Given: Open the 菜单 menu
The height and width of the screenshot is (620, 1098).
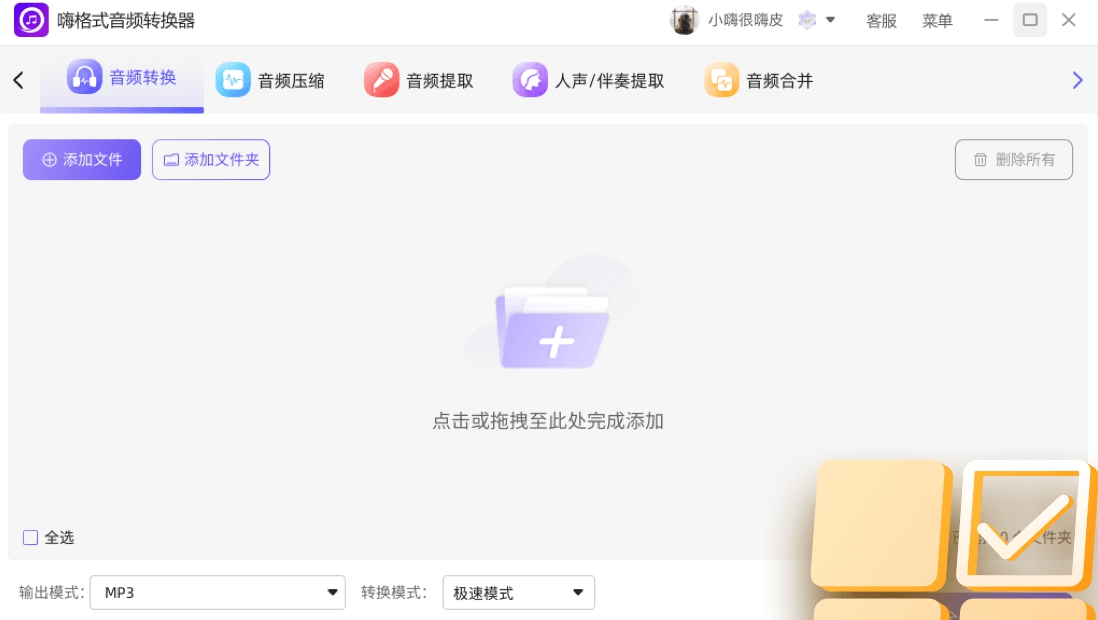Looking at the screenshot, I should coord(937,21).
